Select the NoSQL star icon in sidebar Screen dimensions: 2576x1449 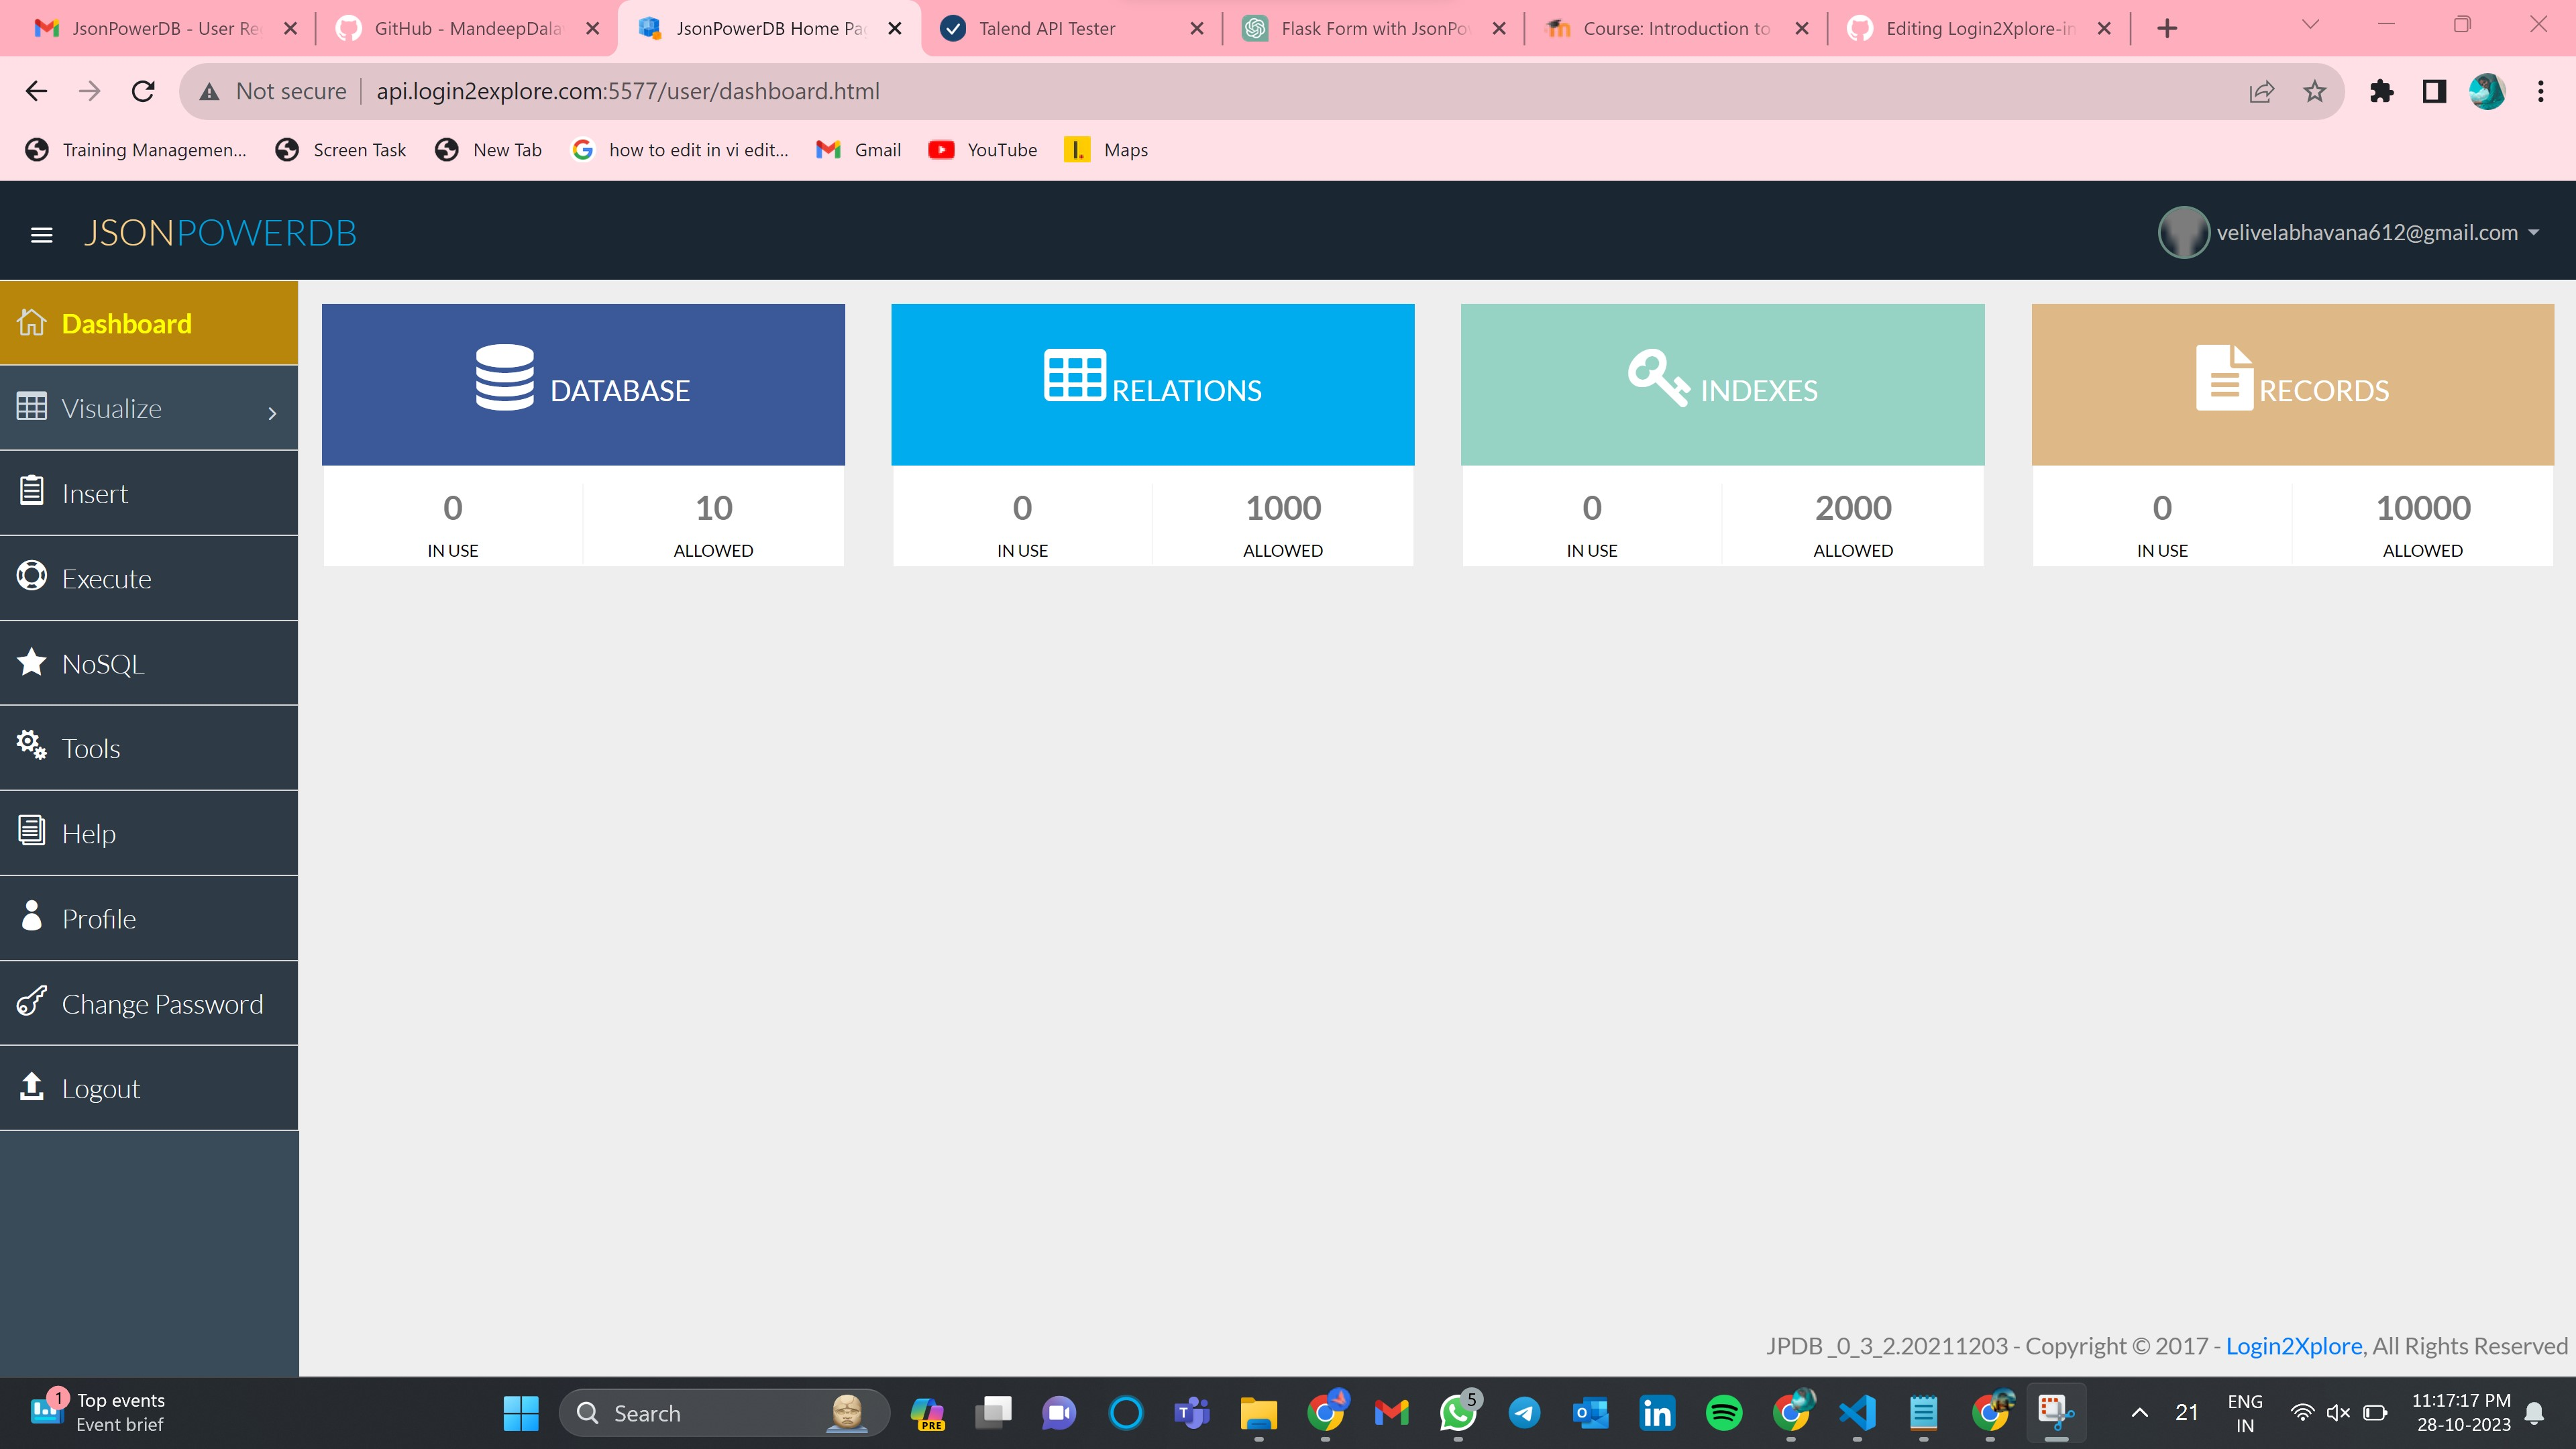pos(31,661)
